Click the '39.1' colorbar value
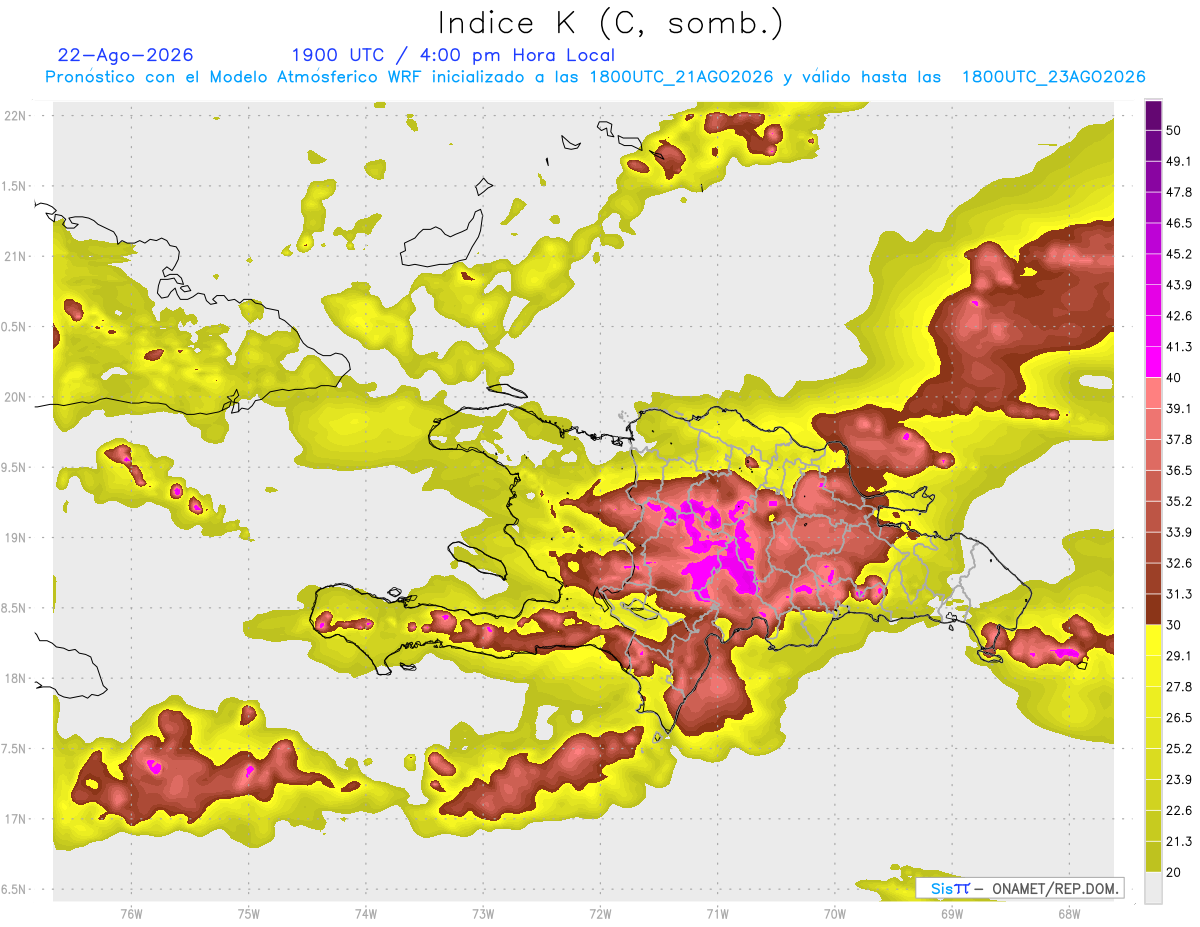This screenshot has height=927, width=1200. coord(1178,408)
